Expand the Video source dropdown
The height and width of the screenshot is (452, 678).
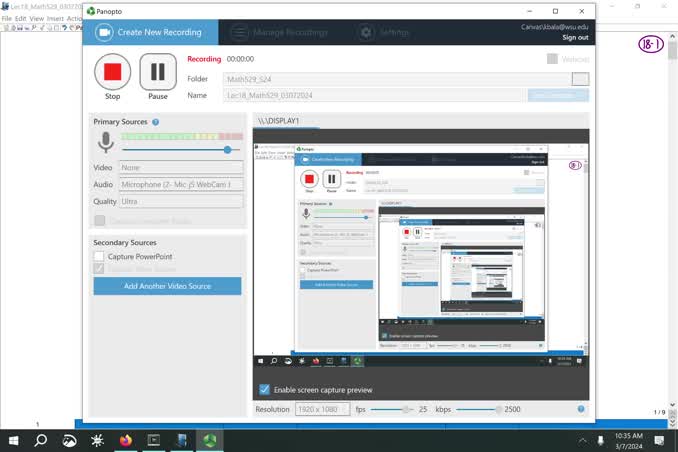pyautogui.click(x=181, y=167)
